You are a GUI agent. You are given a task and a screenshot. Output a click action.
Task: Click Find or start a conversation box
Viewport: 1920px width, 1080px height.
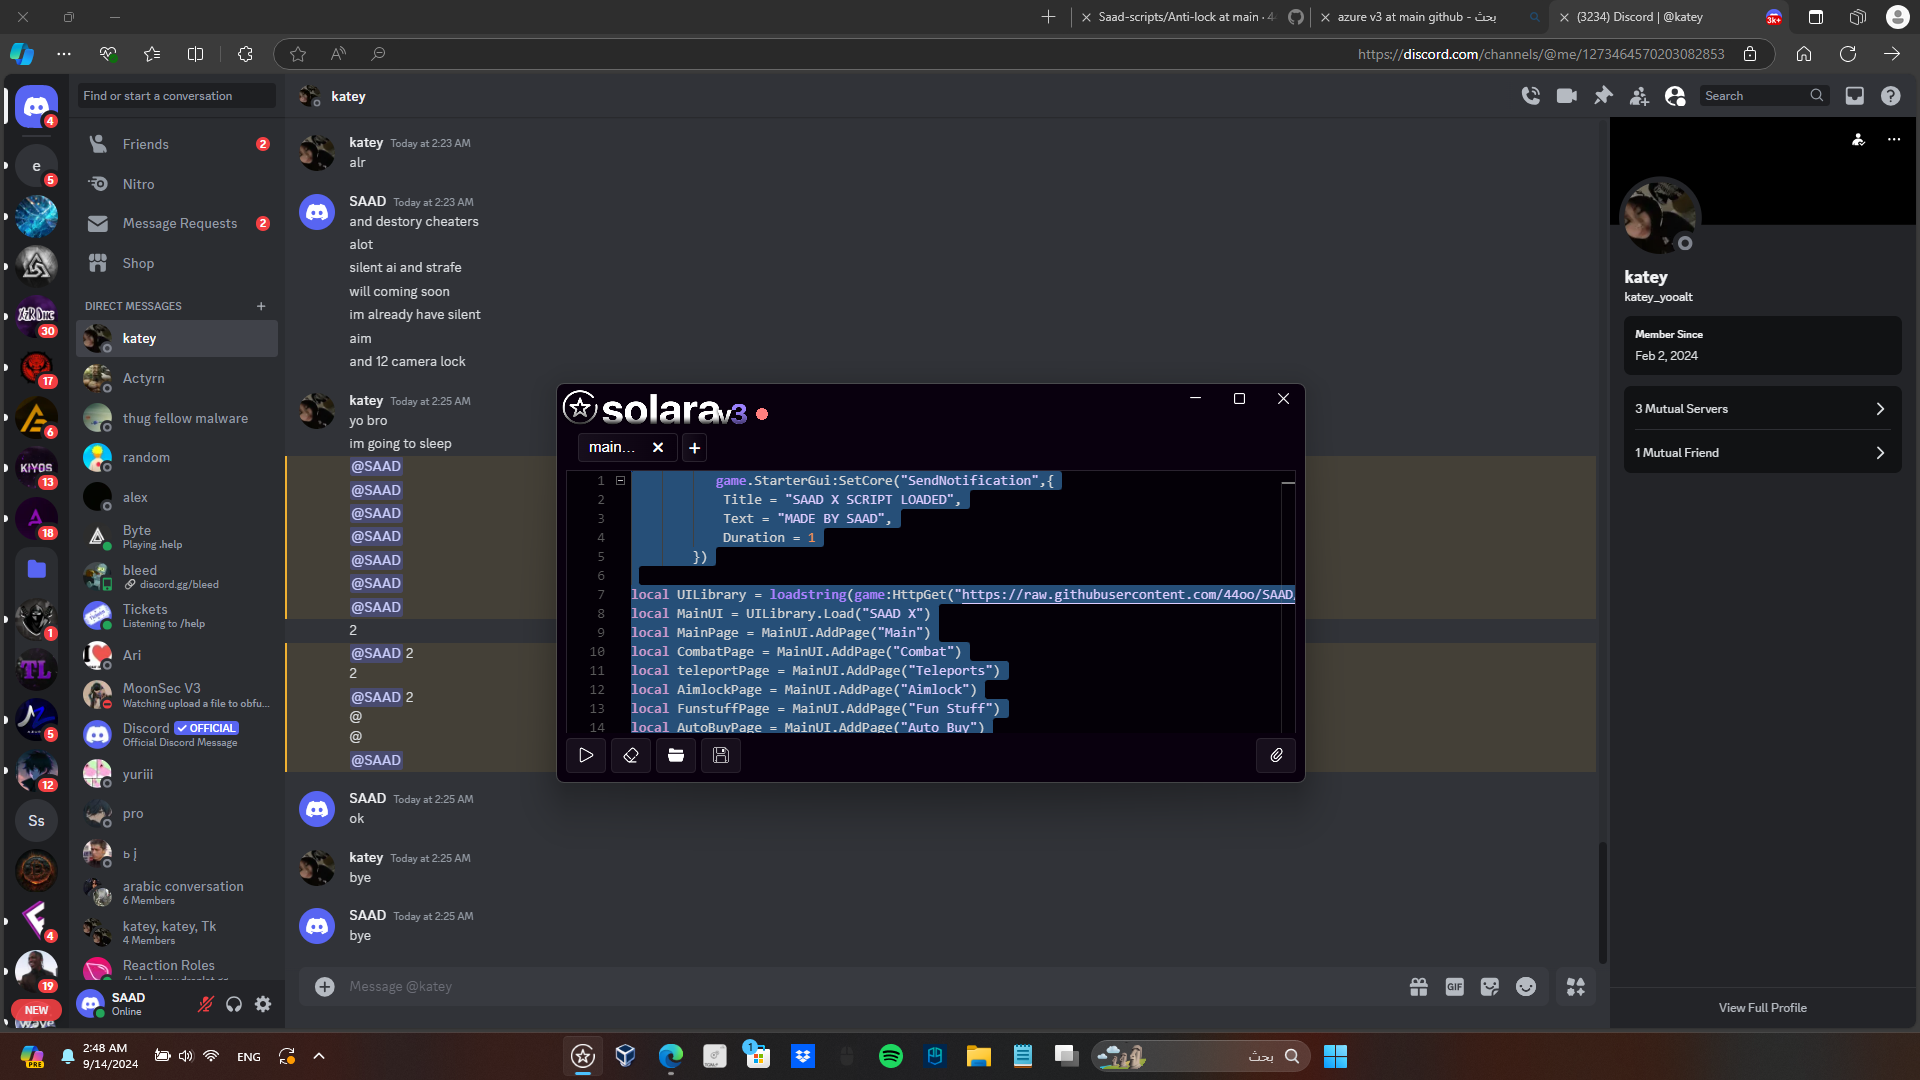177,96
